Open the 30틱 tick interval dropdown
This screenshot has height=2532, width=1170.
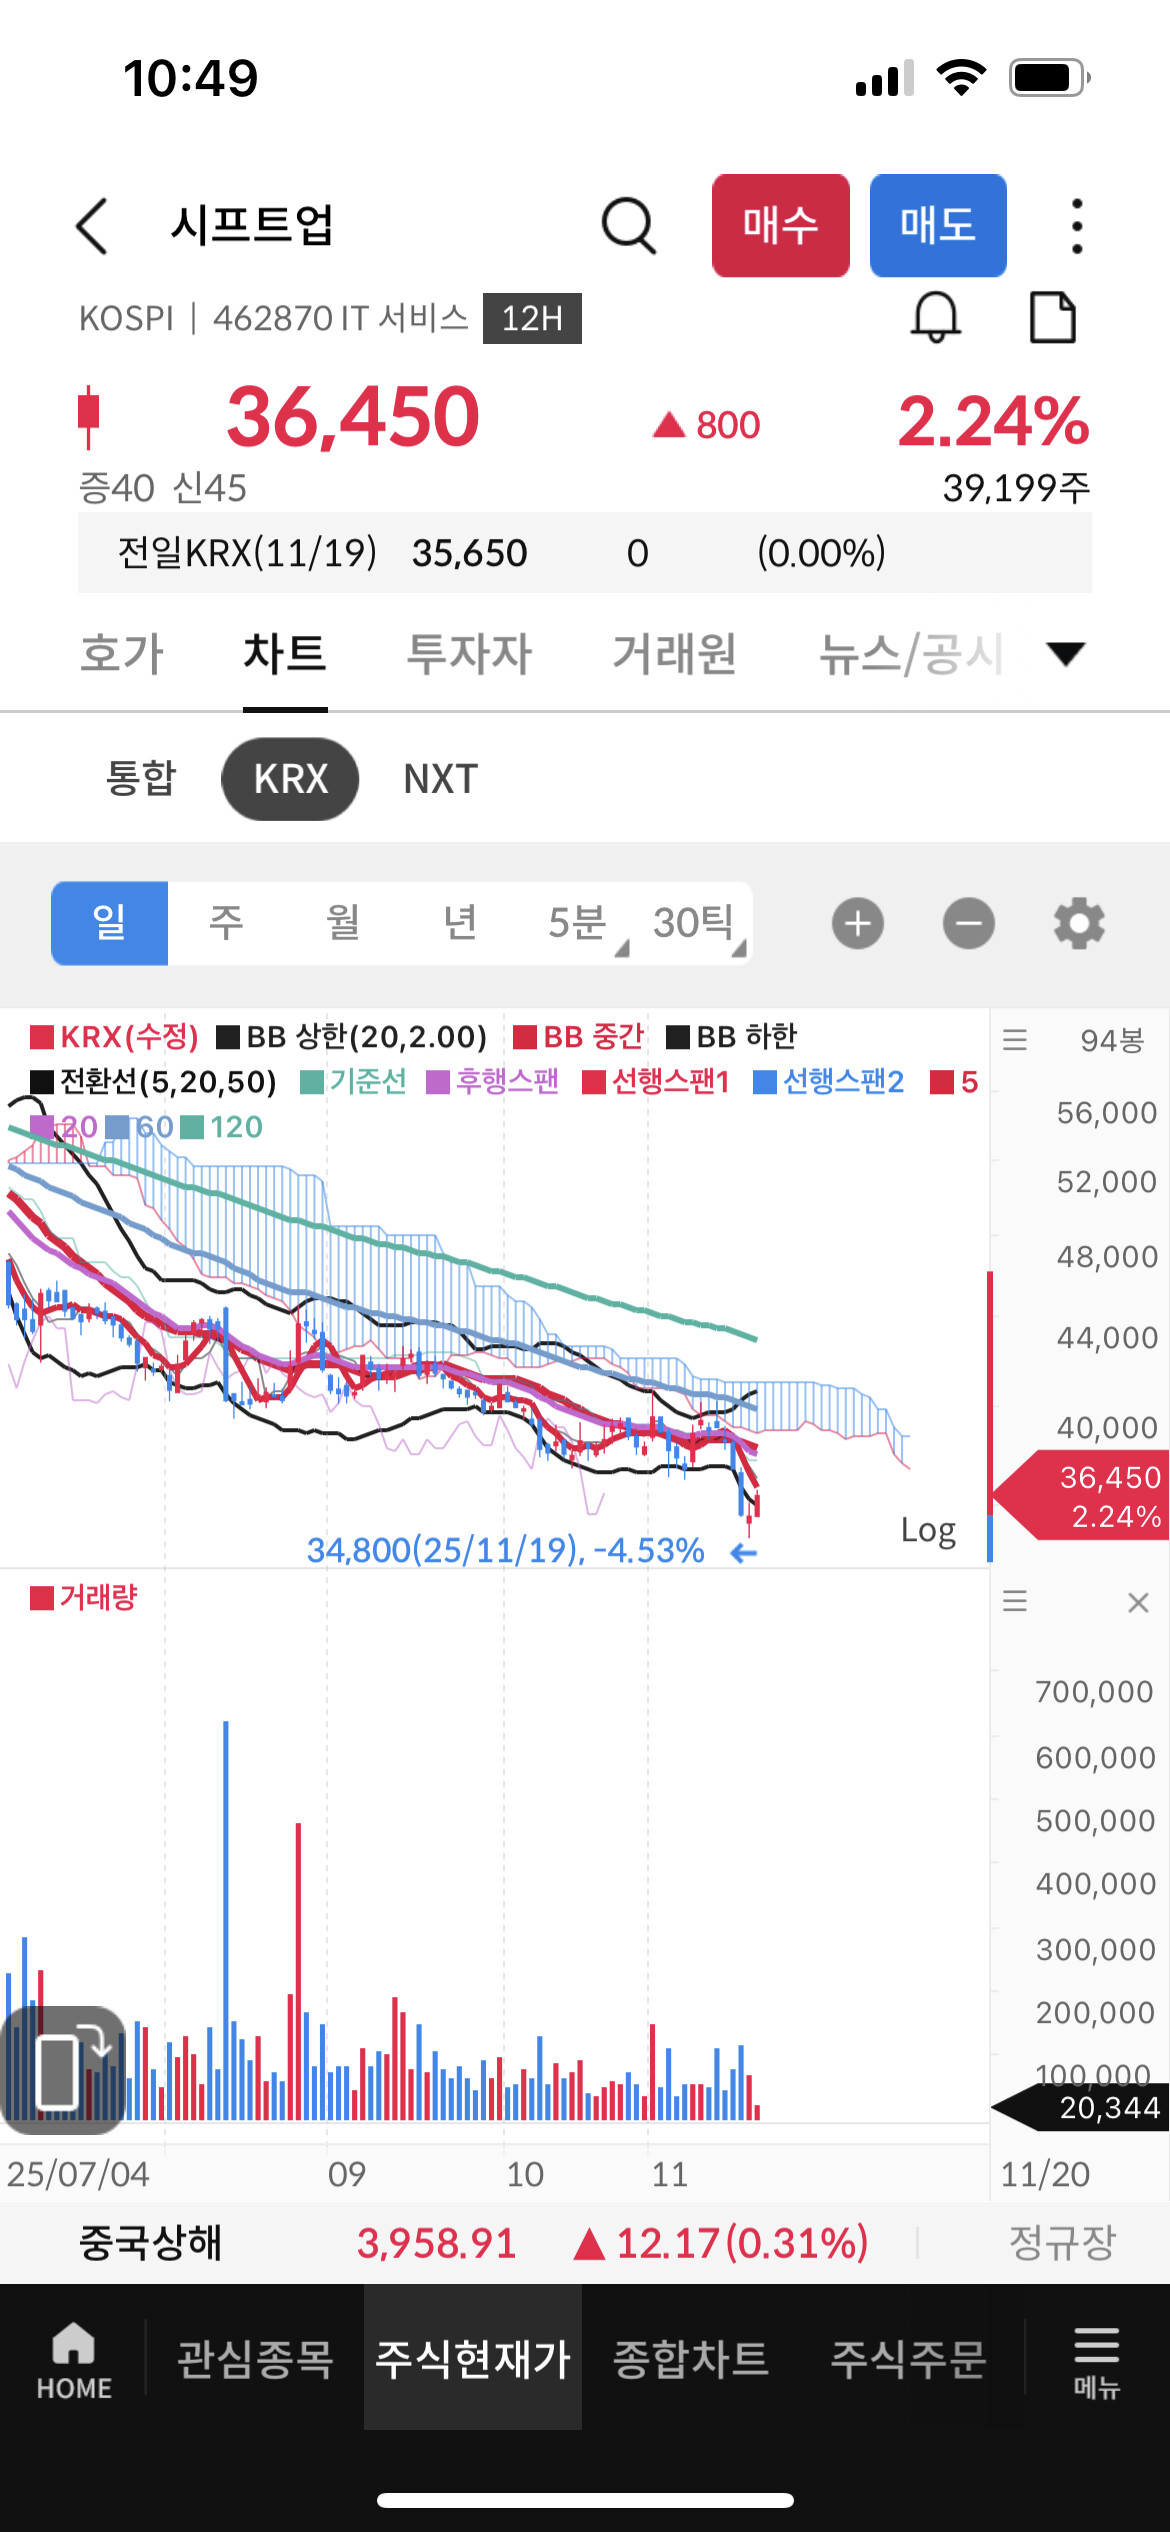tap(696, 923)
